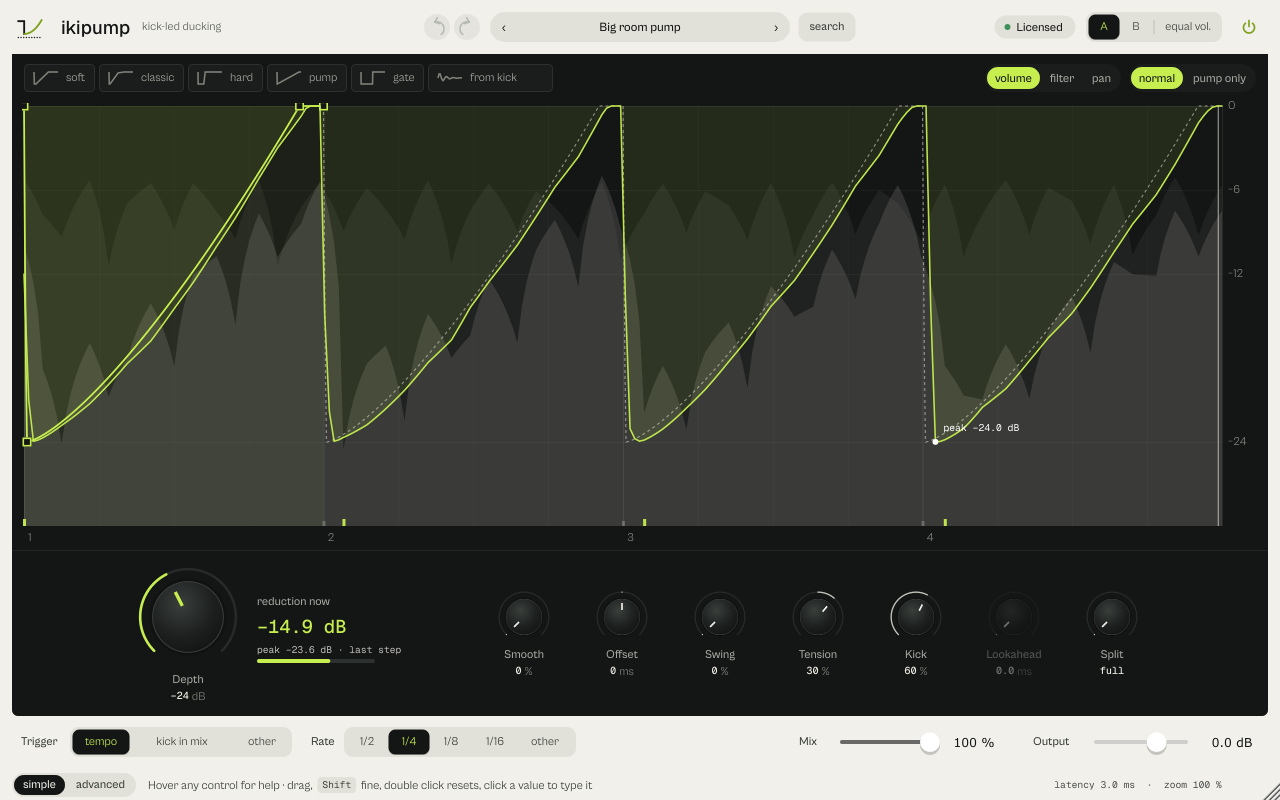Open other rate options
Viewport: 1280px width, 800px height.
click(545, 742)
